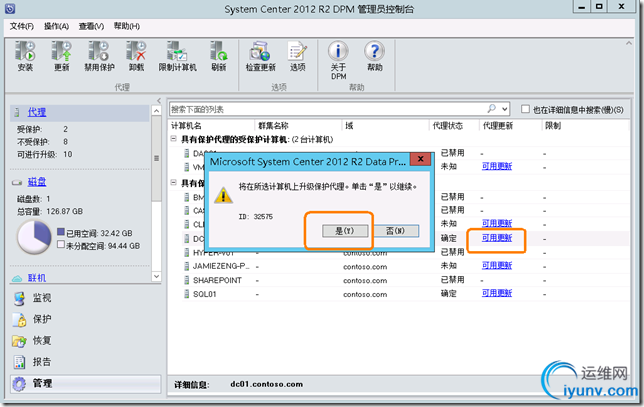Click 可用更新 link in the CL row
Screen dimensions: 644x407
(497, 223)
